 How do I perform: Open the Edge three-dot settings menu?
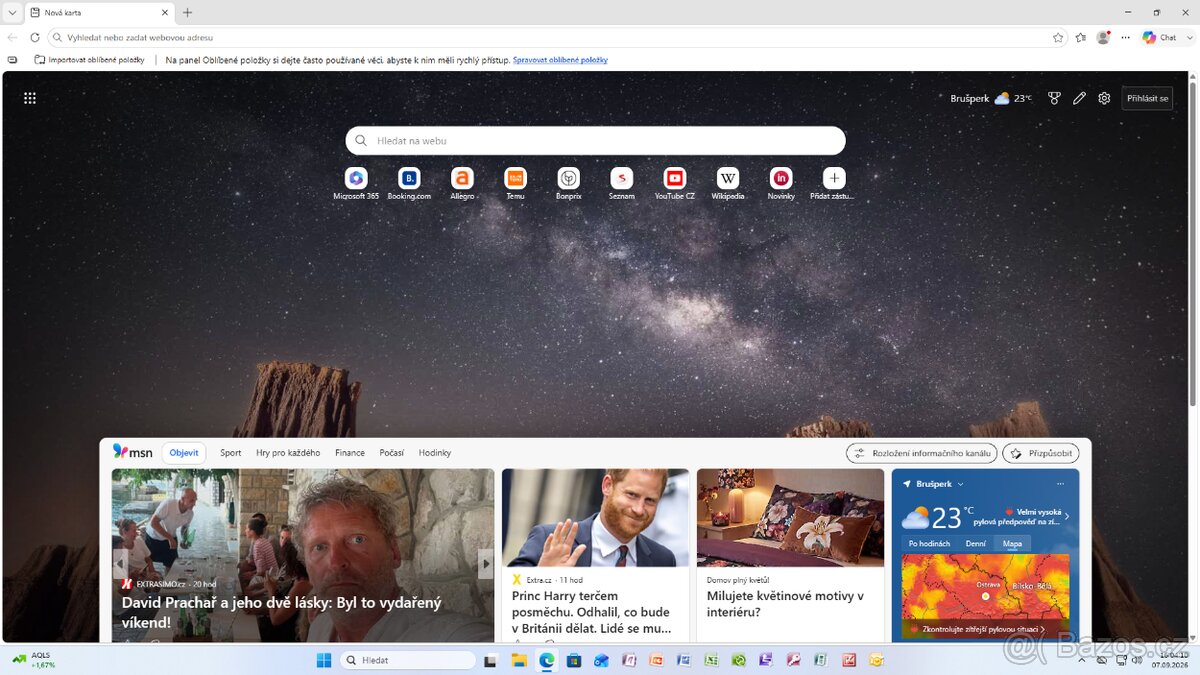click(1126, 37)
